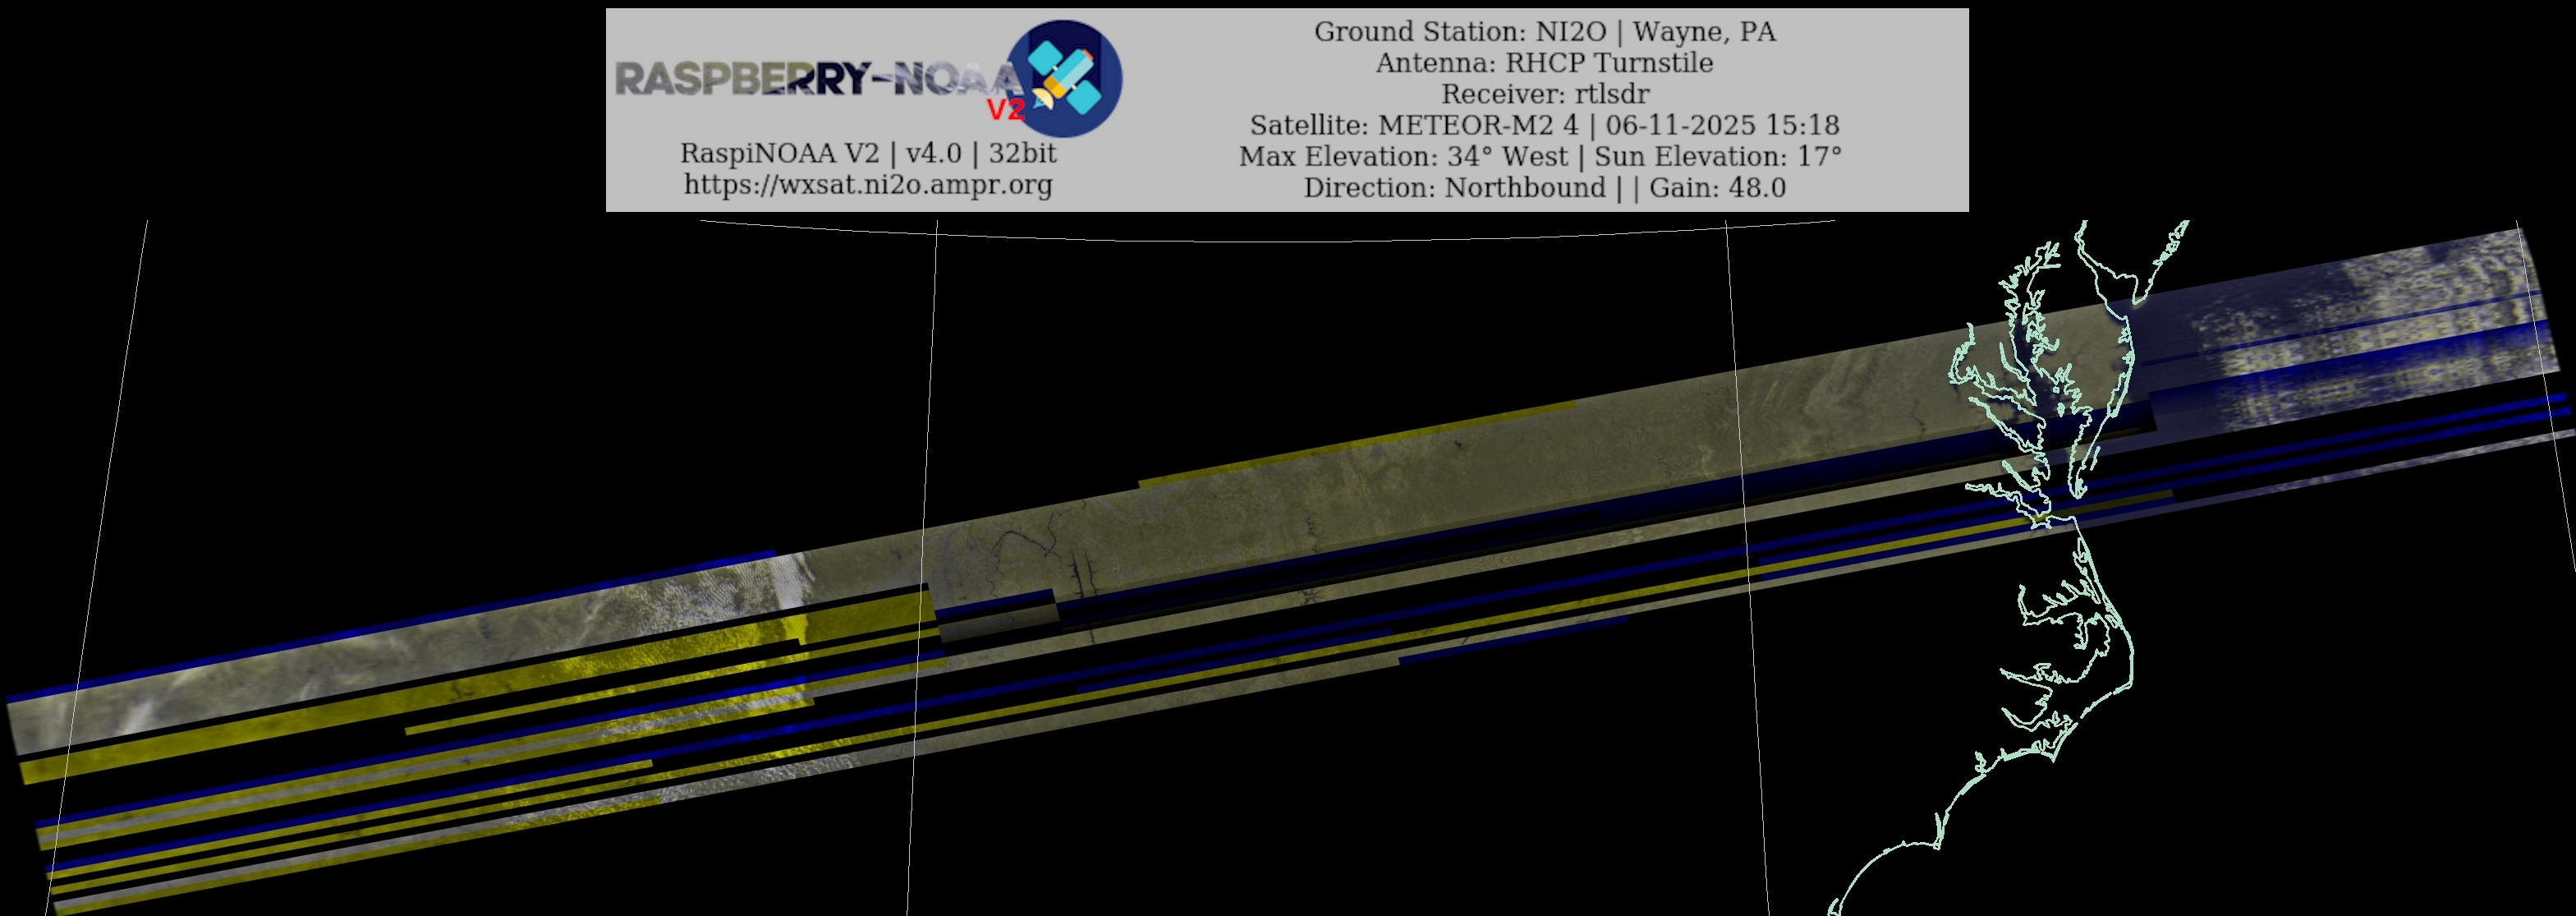Click the Sun Elevation 17° text
Screen dimensions: 2576x916
(1717, 157)
